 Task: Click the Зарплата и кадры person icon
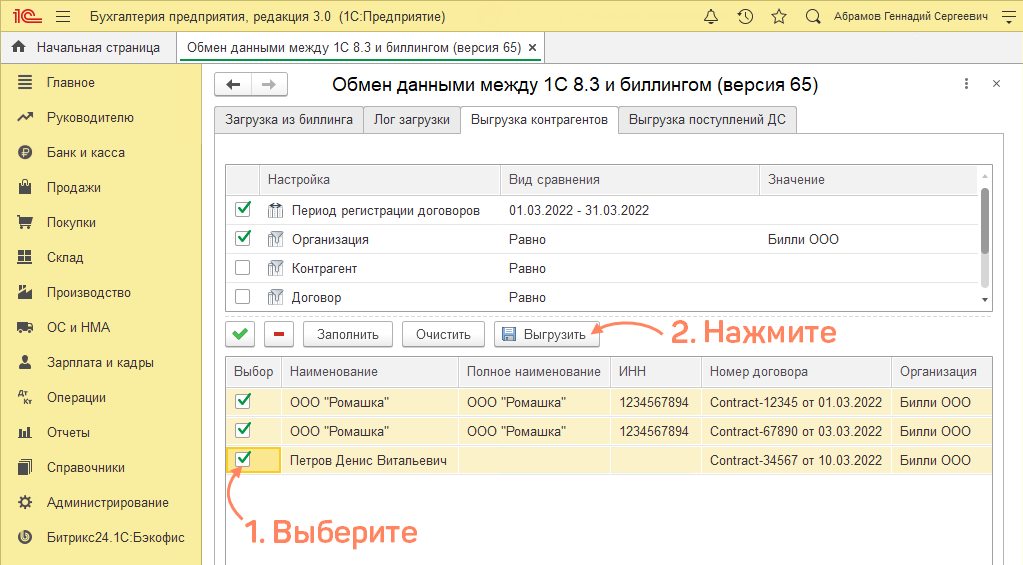click(x=25, y=362)
